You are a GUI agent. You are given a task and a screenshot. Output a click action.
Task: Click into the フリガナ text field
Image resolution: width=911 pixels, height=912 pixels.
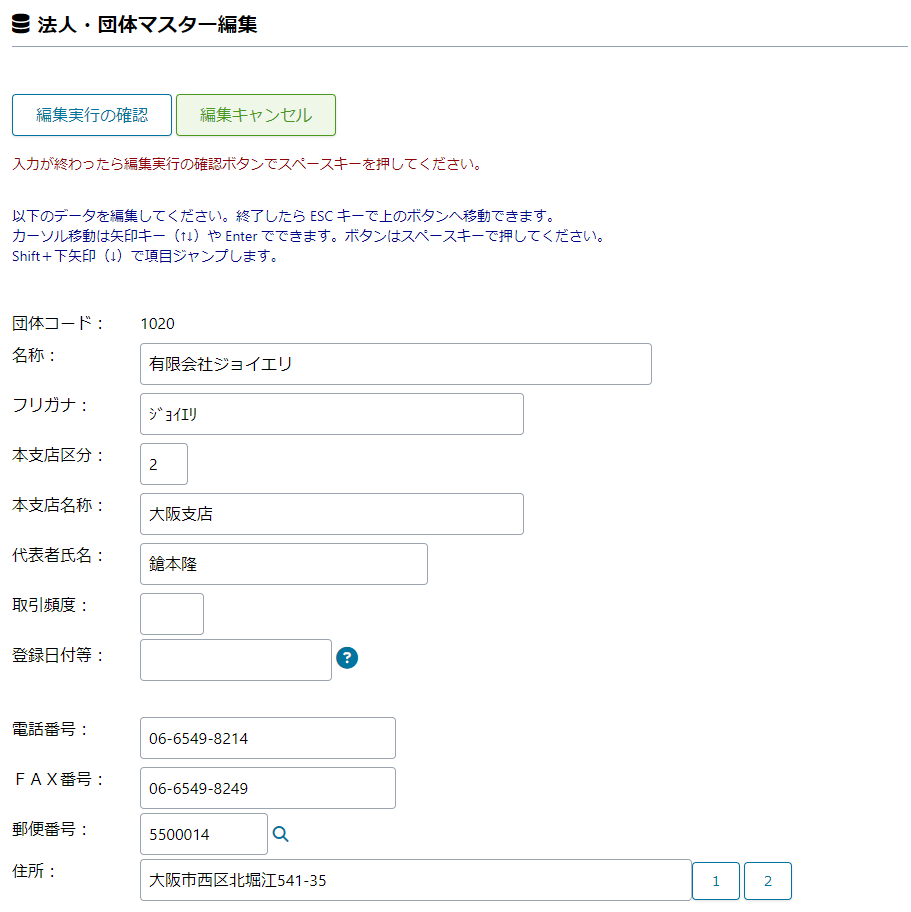tap(331, 414)
